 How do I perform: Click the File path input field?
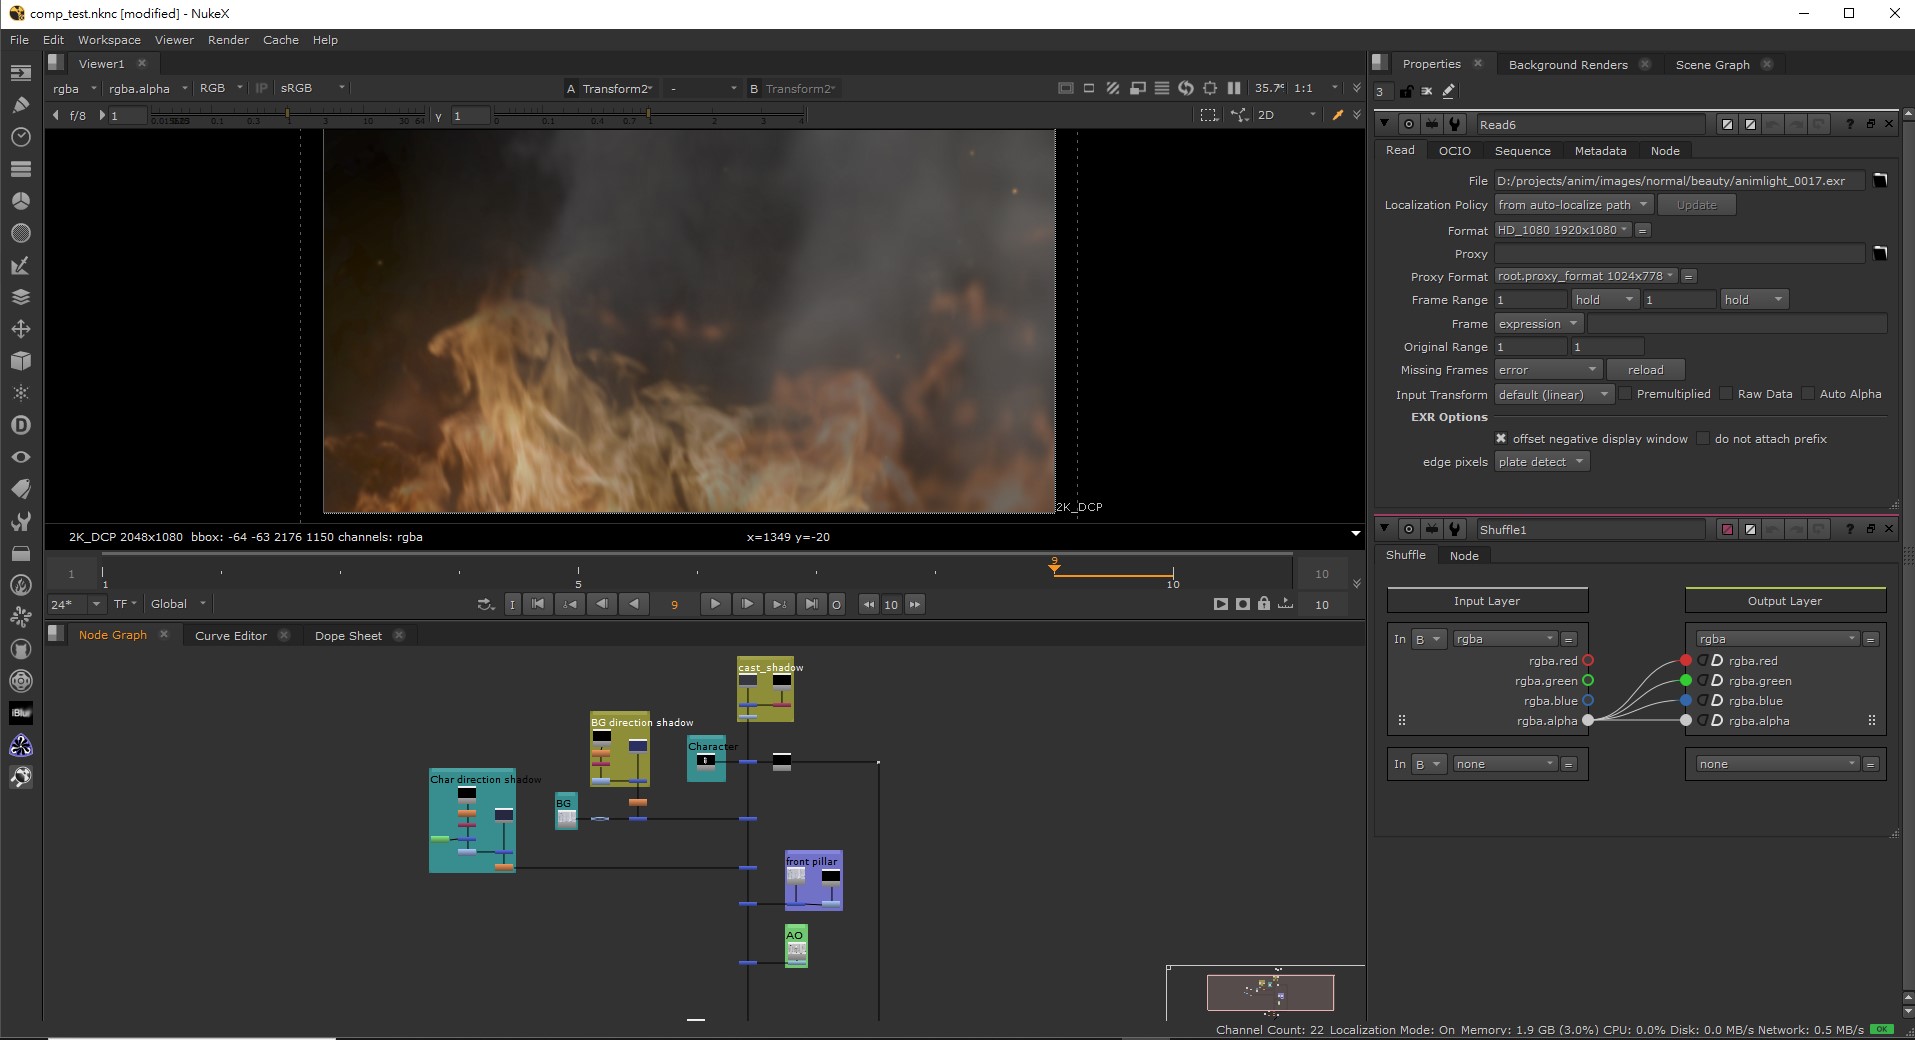coord(1679,181)
